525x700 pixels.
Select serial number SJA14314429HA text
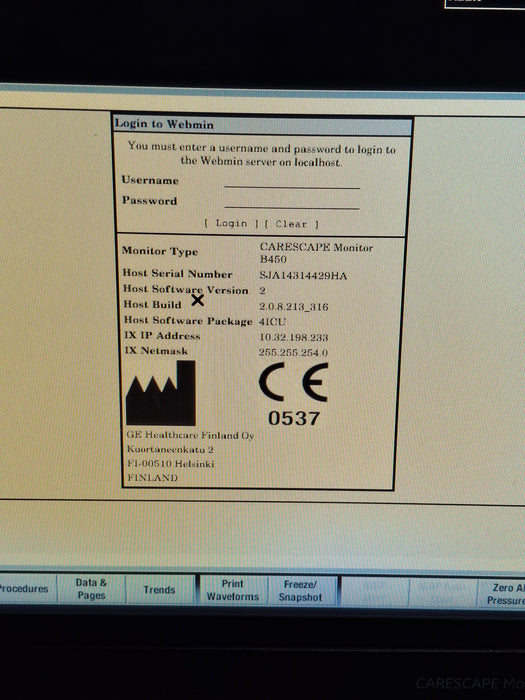303,275
